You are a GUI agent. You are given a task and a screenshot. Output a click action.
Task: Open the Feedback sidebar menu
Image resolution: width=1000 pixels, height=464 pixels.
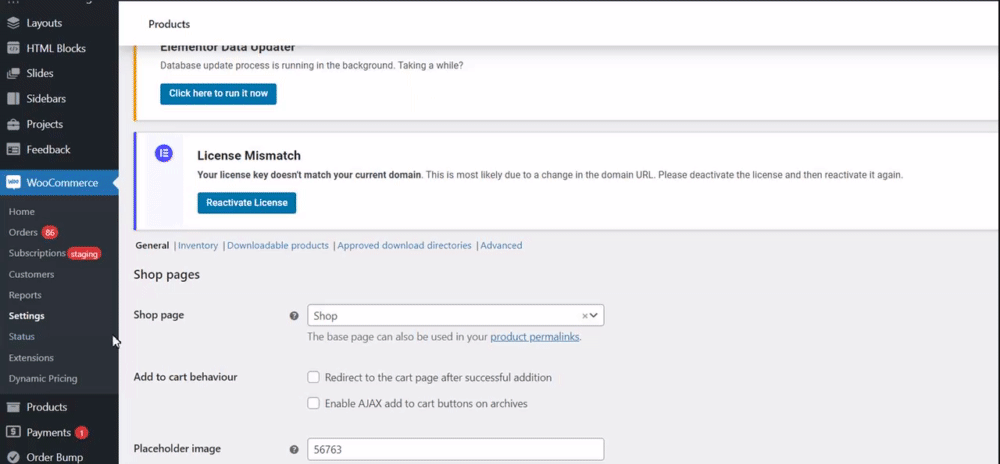(x=48, y=150)
